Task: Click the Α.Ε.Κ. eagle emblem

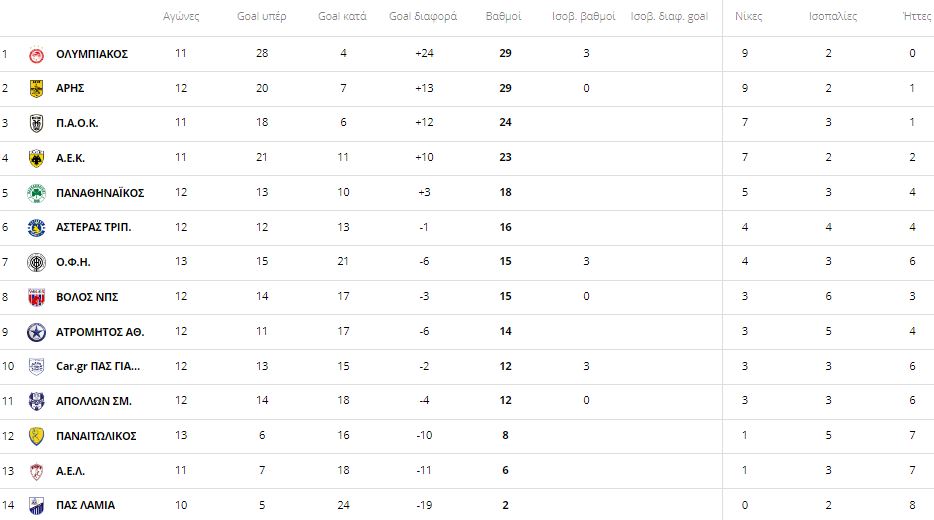Action: point(36,158)
